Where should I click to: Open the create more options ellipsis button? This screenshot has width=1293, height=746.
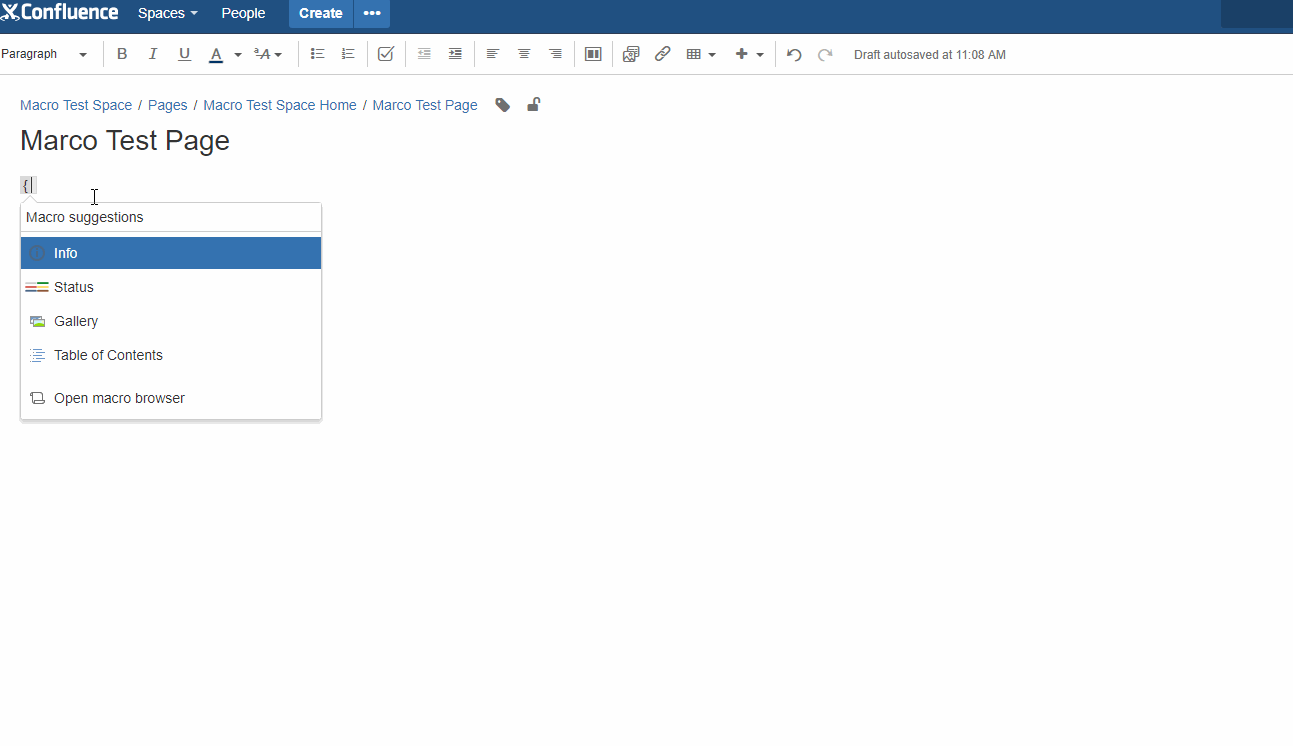click(x=372, y=13)
